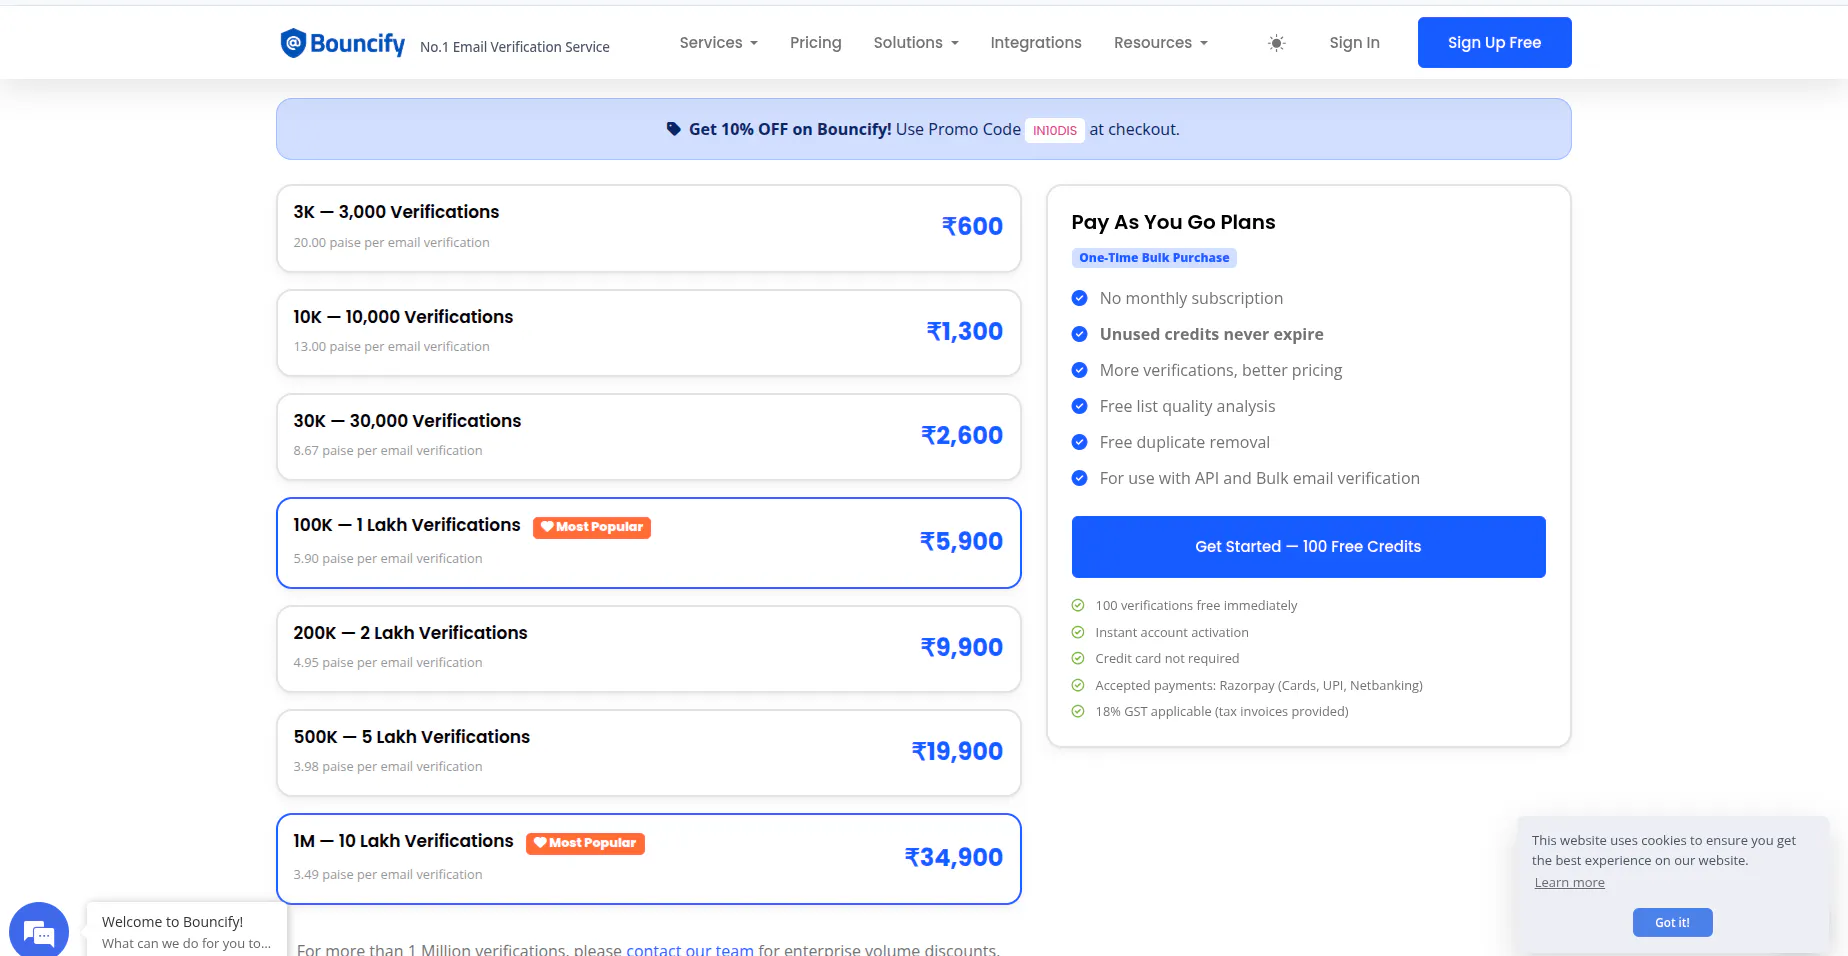Click the checkmark beside No monthly subscription
The height and width of the screenshot is (956, 1848).
coord(1079,298)
